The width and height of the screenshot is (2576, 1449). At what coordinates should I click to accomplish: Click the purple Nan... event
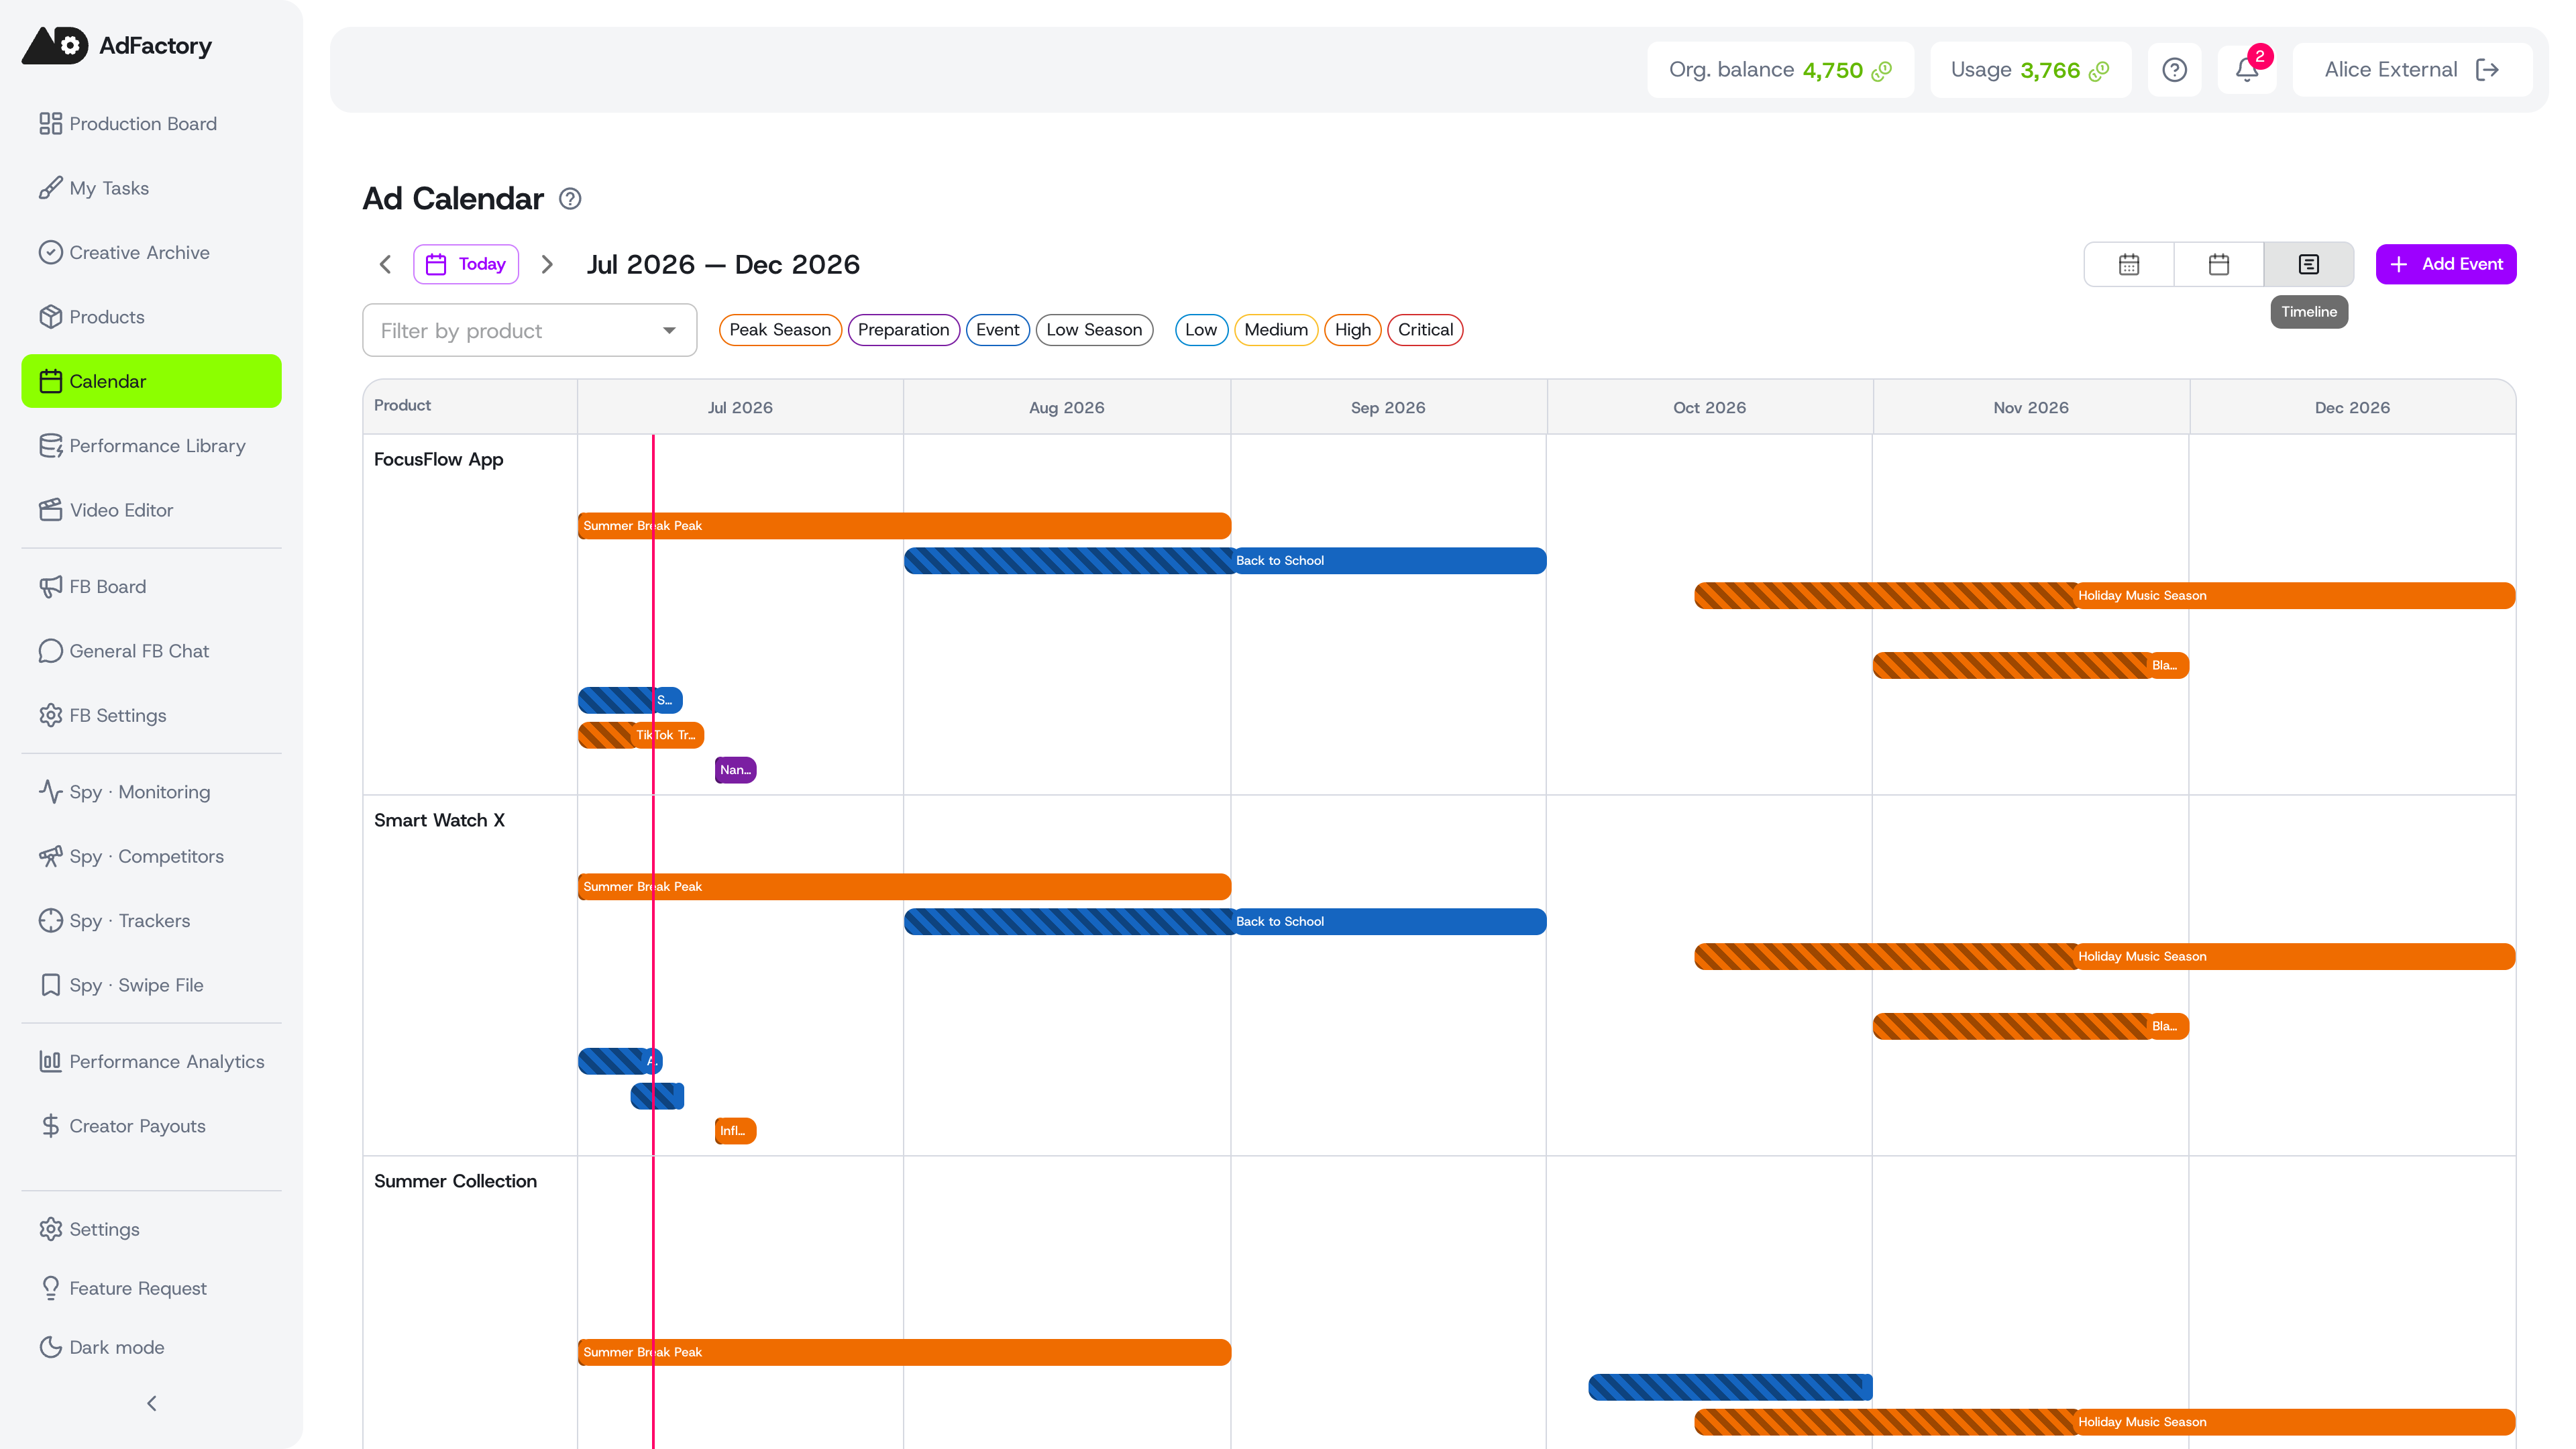pos(735,770)
